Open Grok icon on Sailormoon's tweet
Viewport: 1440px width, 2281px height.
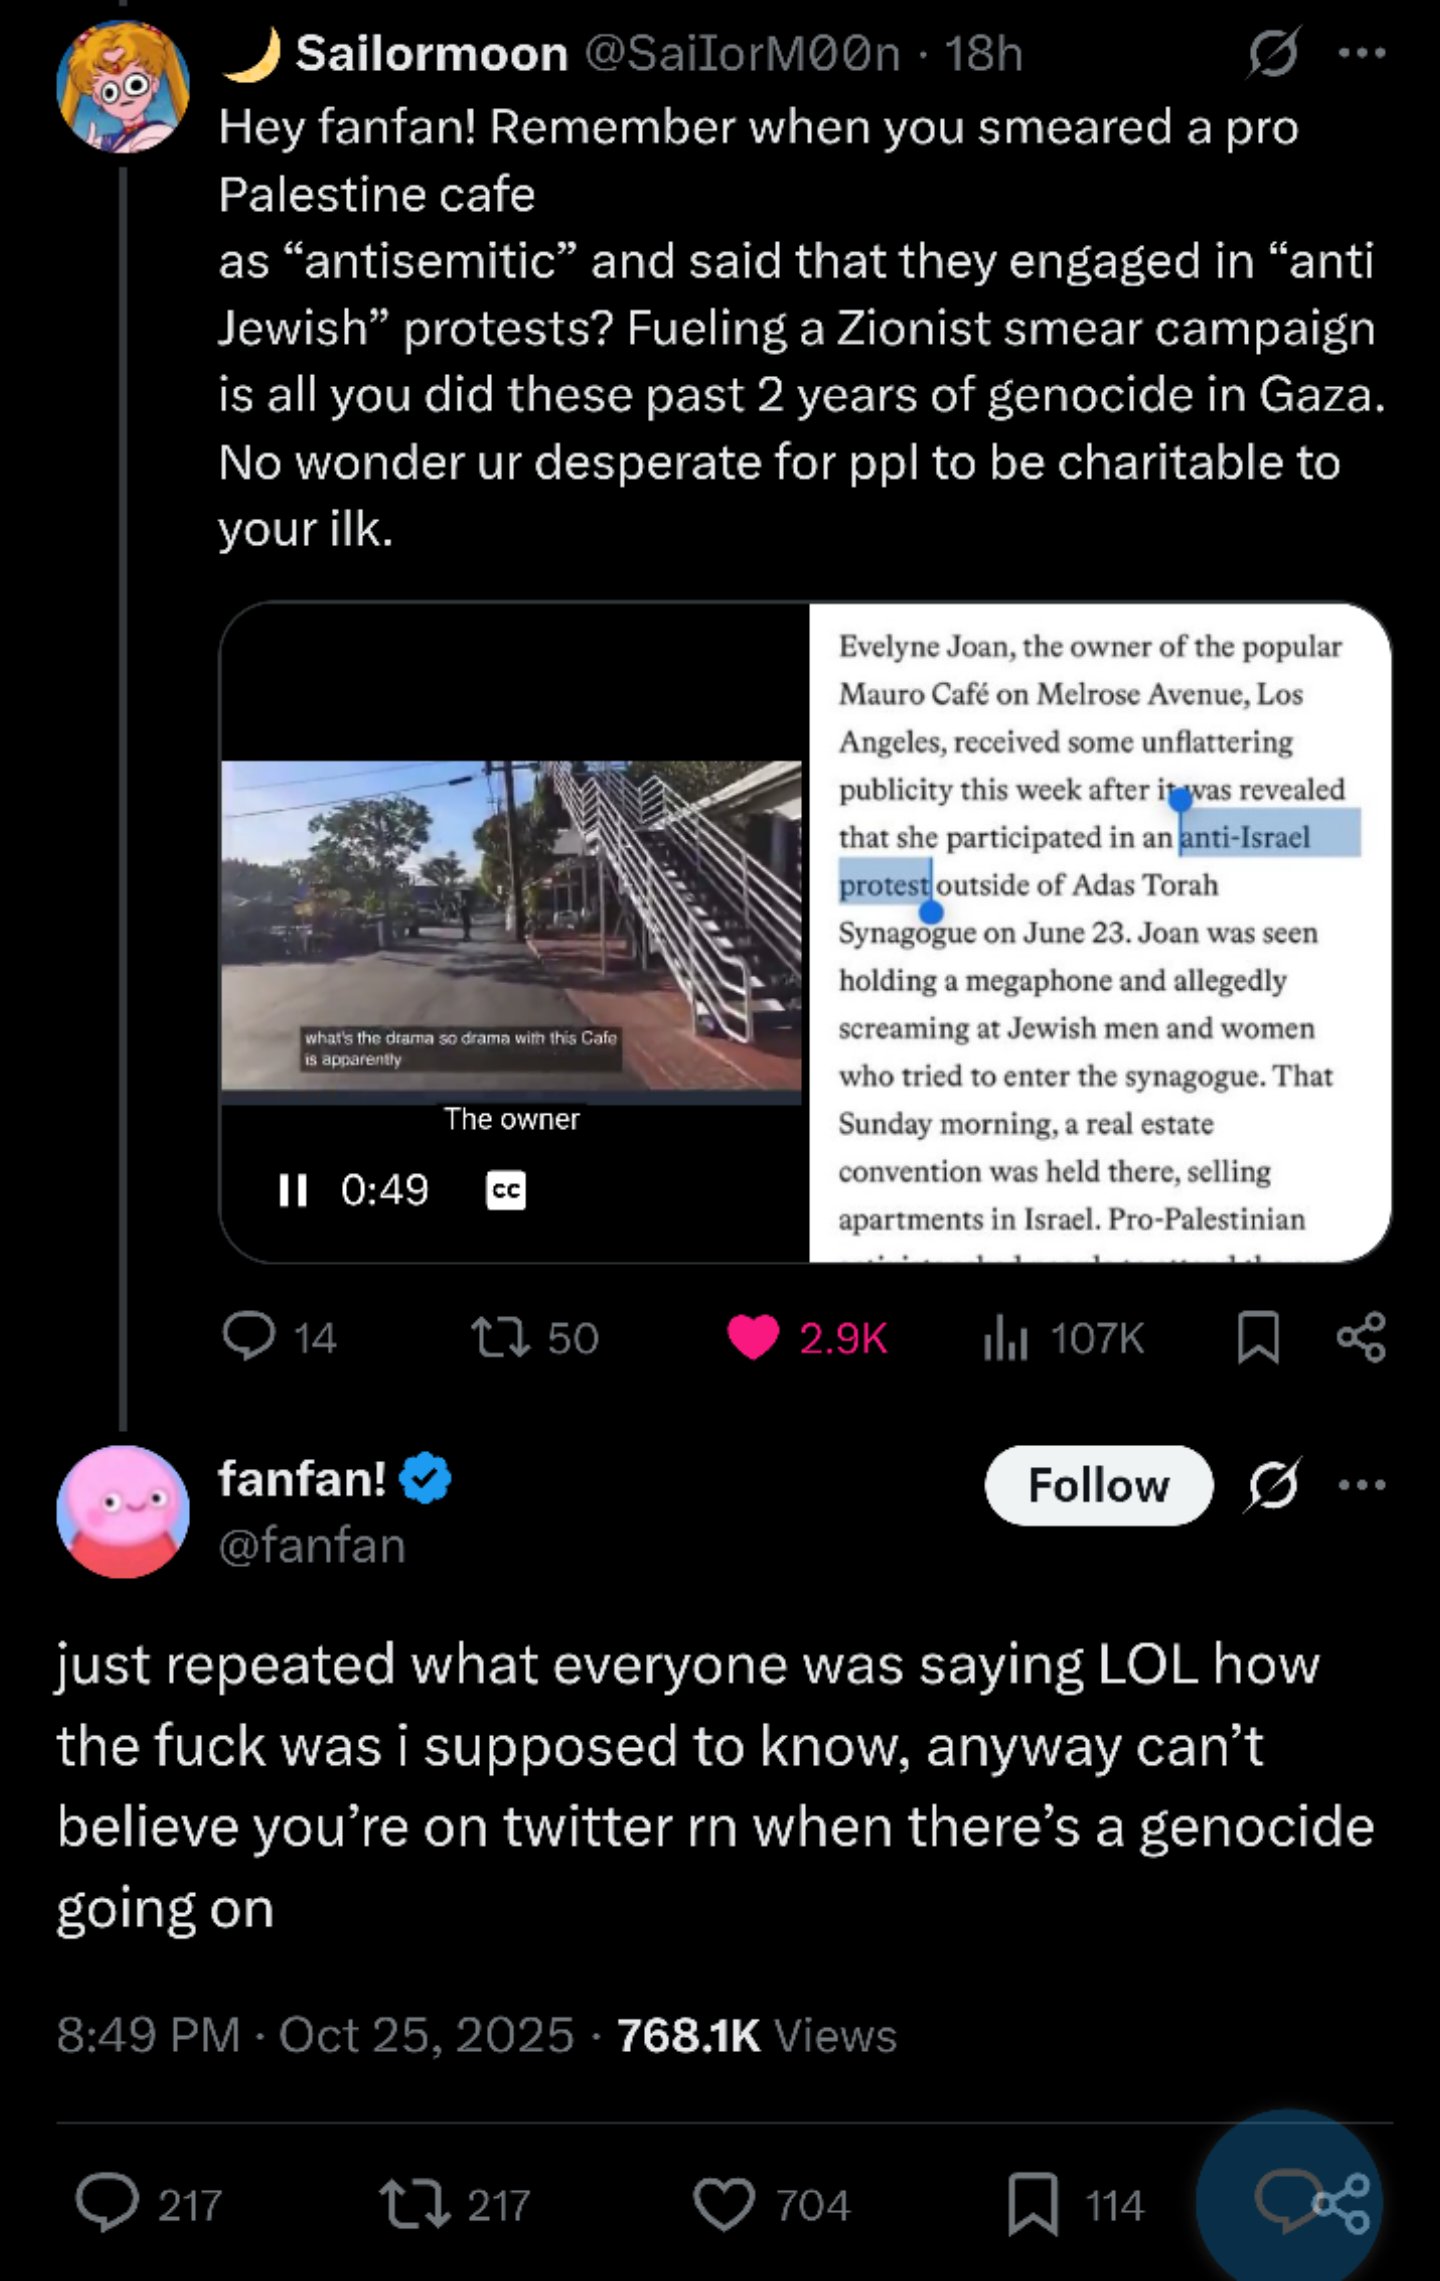click(1273, 52)
